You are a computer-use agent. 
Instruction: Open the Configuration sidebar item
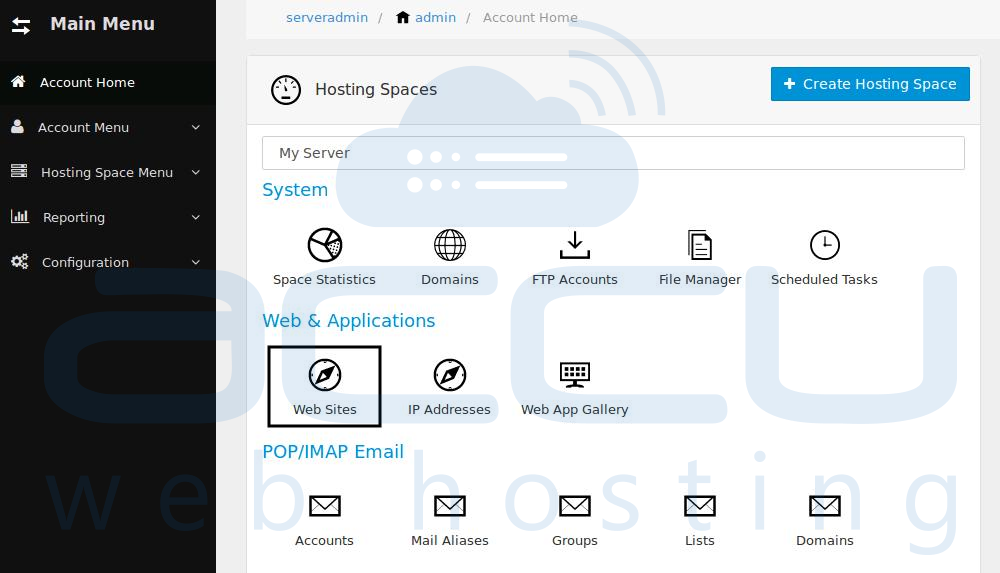[108, 262]
